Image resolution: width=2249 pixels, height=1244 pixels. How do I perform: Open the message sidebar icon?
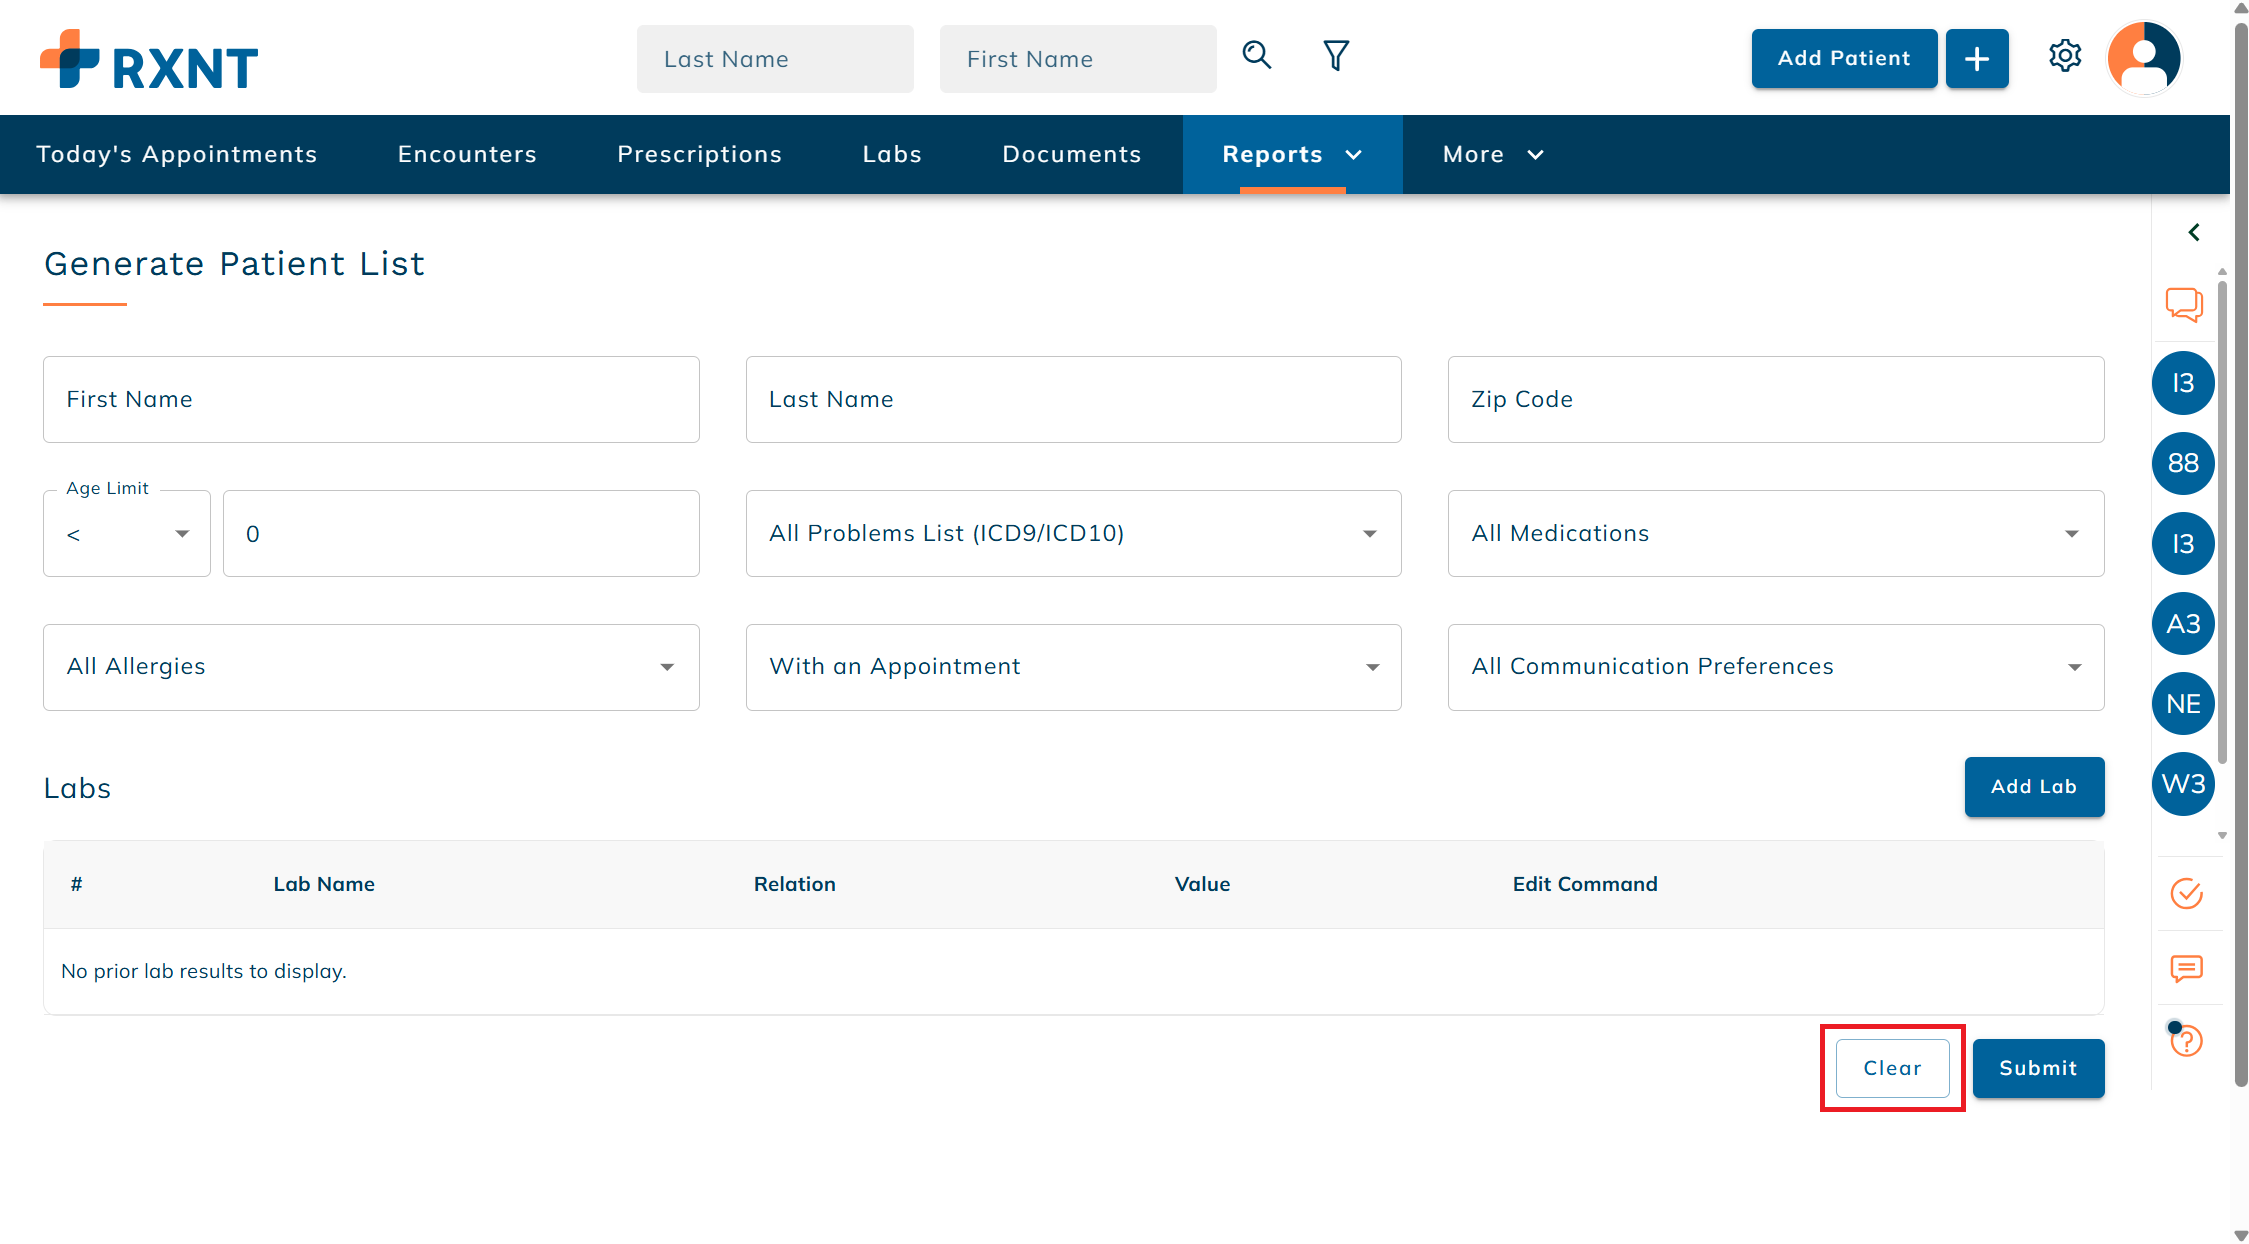click(2187, 968)
